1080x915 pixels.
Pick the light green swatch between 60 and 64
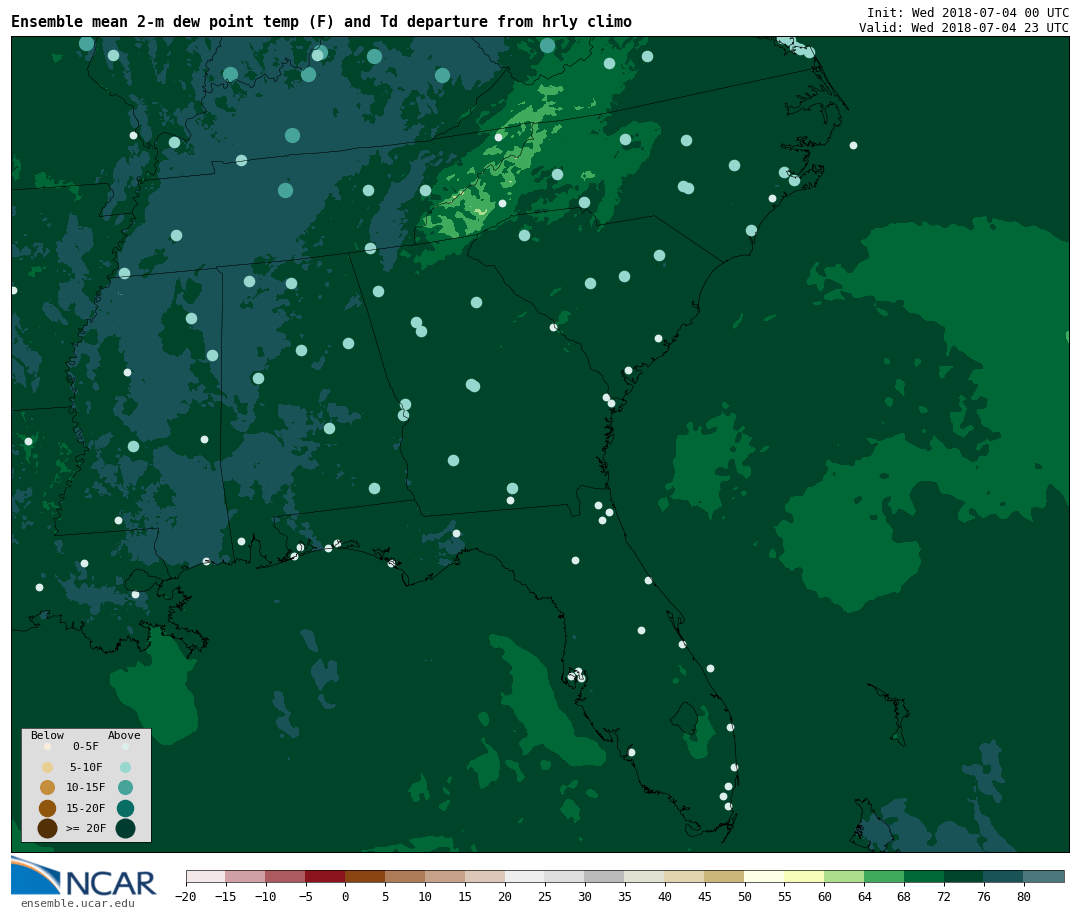point(845,876)
